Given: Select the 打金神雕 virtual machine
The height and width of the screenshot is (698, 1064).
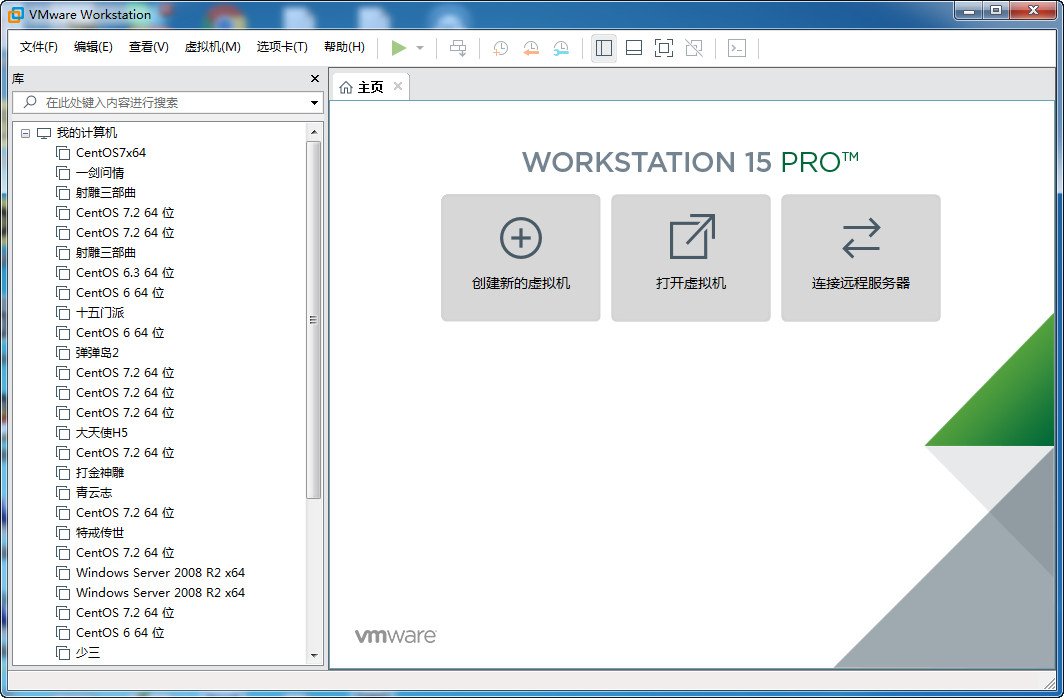Looking at the screenshot, I should point(100,473).
